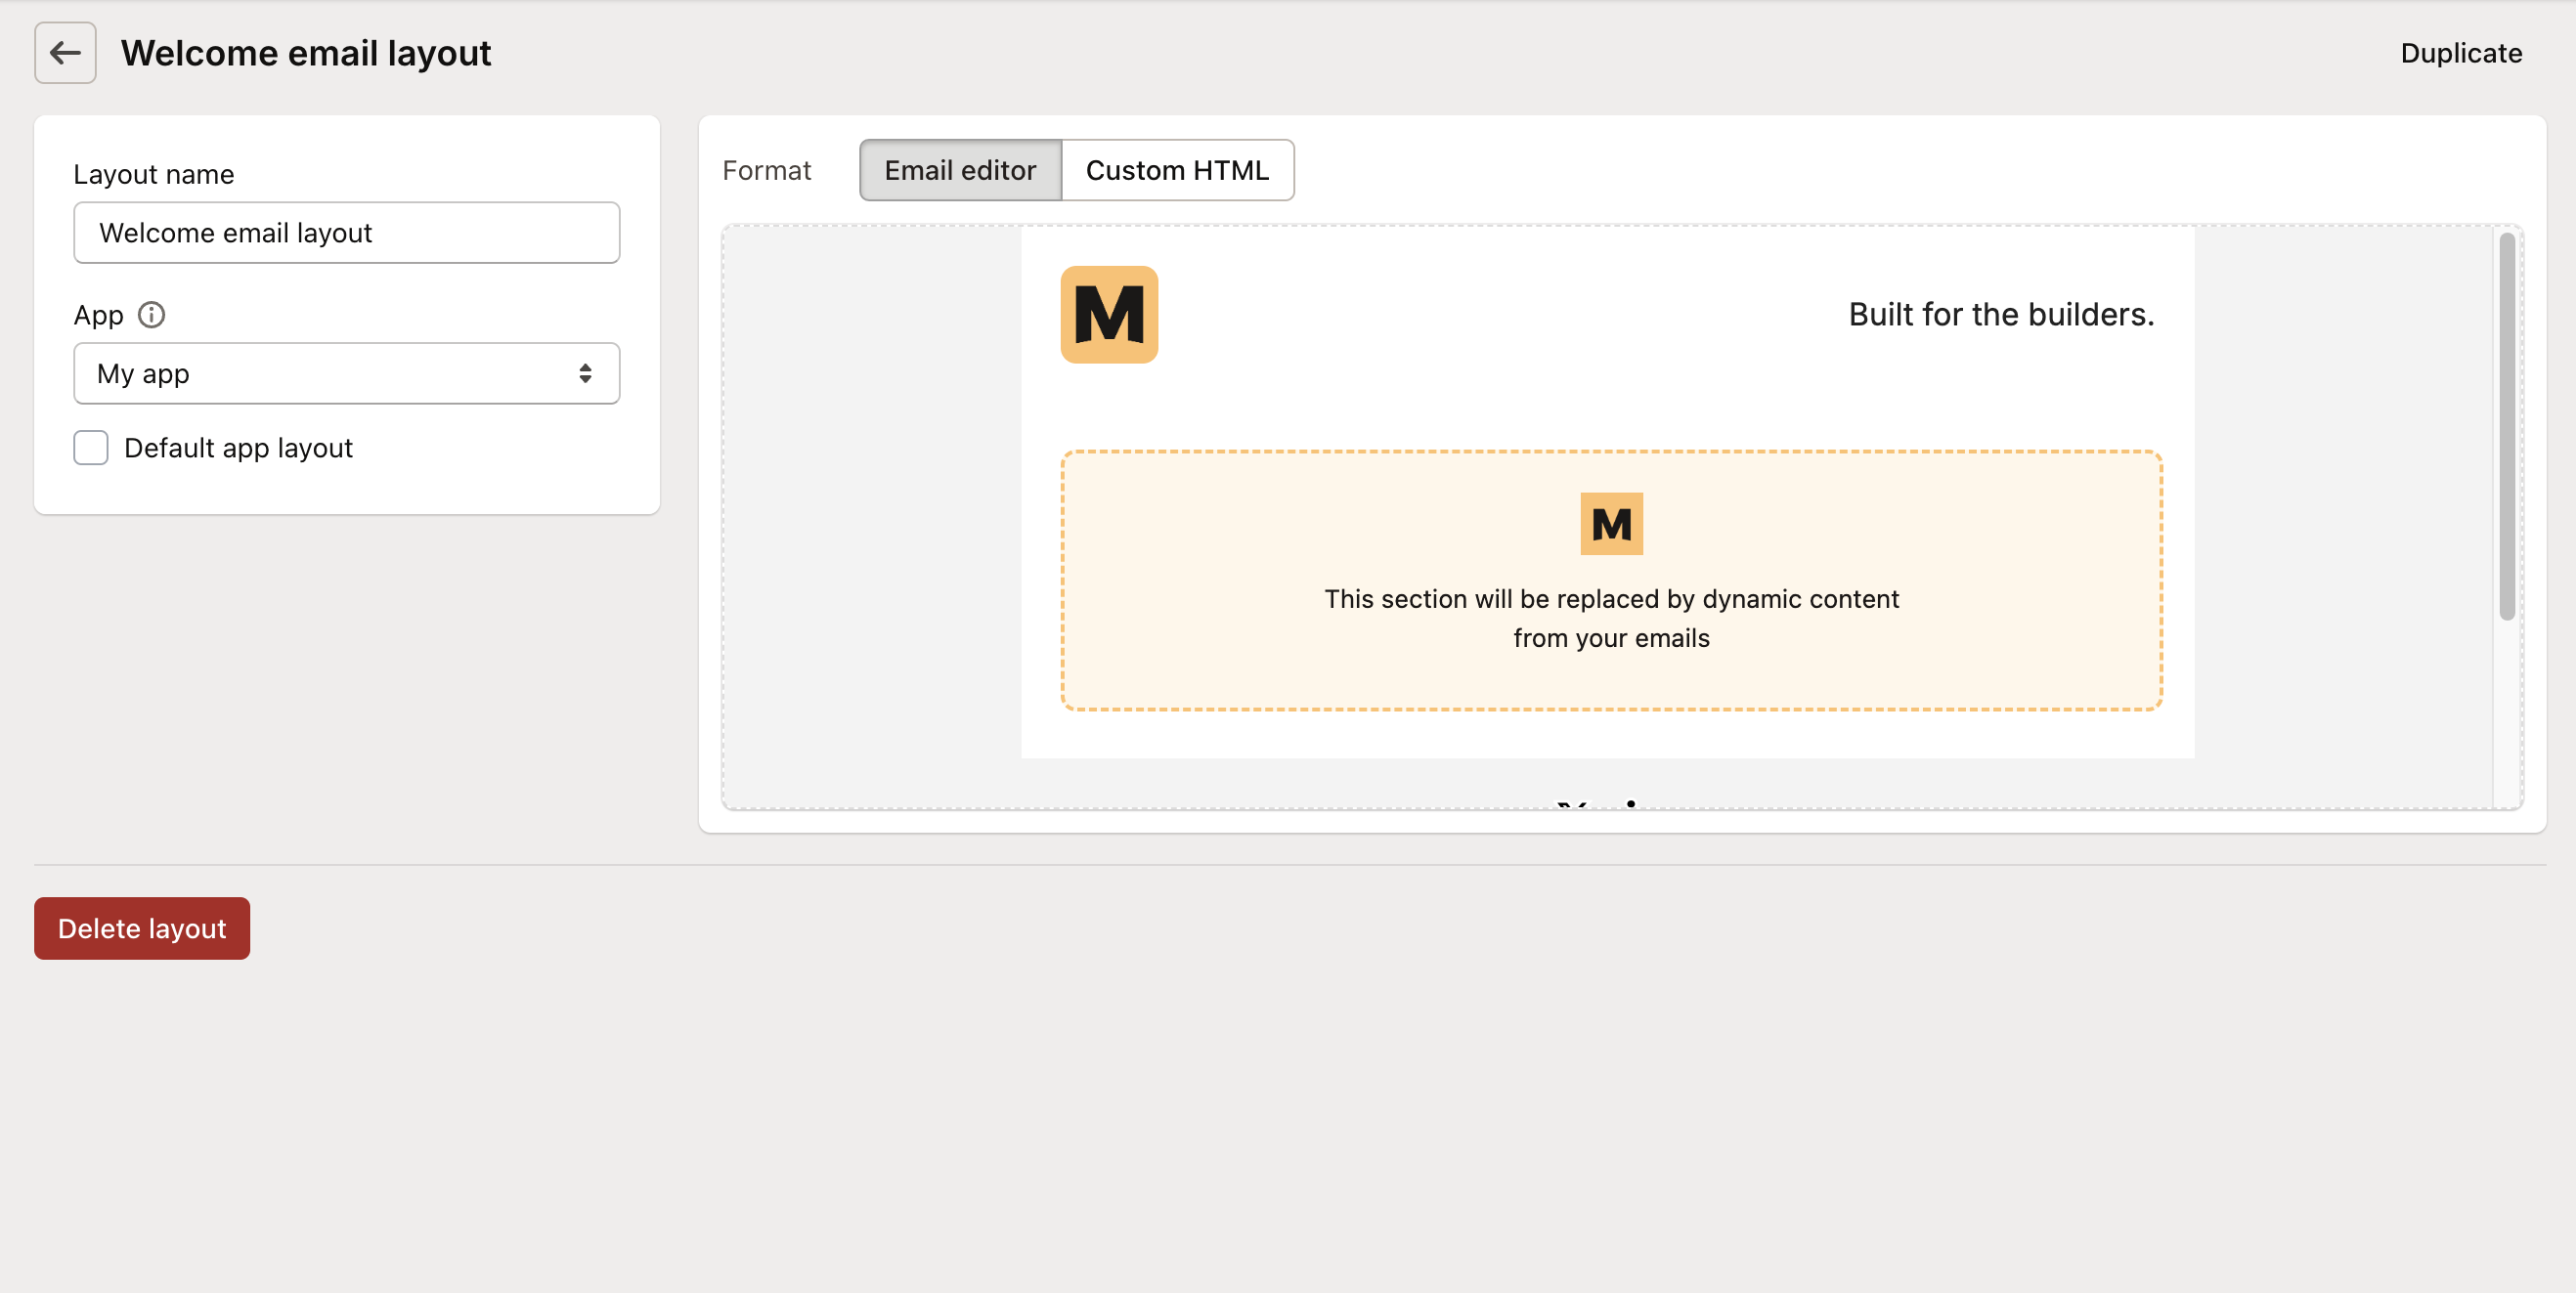This screenshot has height=1293, width=2576.
Task: Select the Email editor tab
Action: [x=959, y=170]
